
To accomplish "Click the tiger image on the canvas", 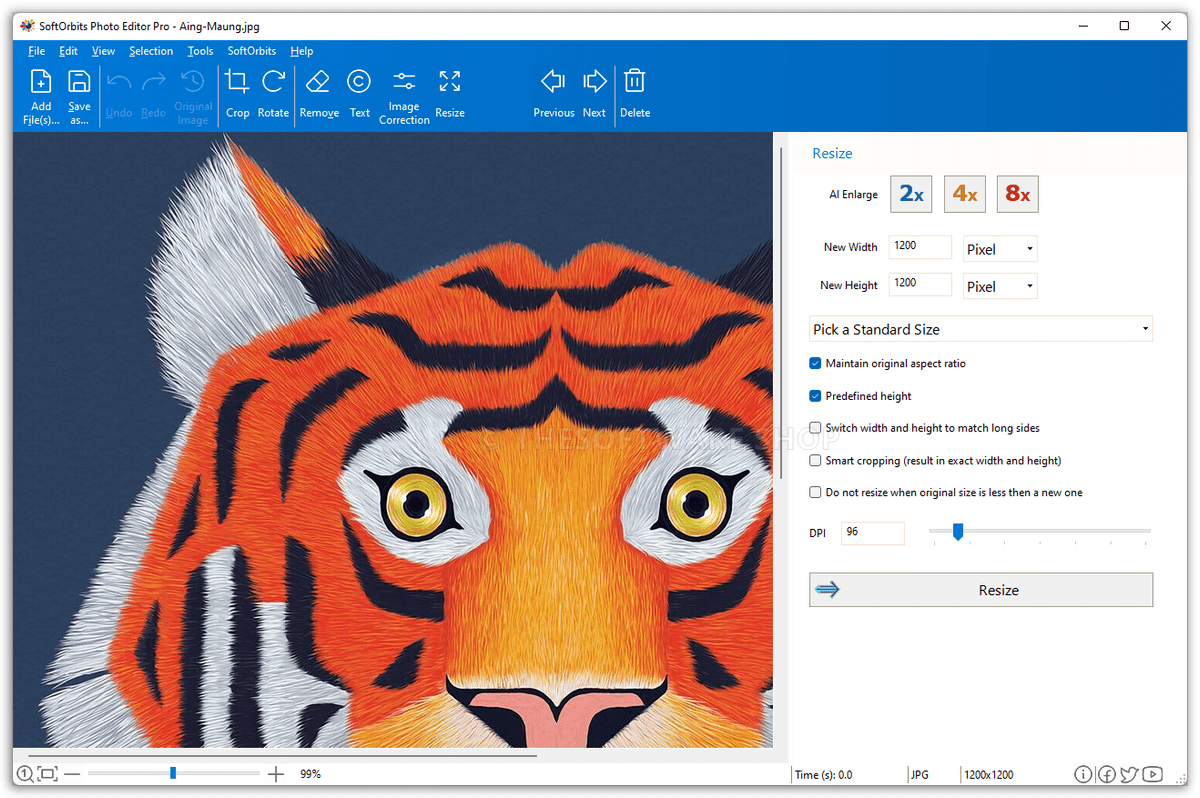I will click(x=393, y=440).
